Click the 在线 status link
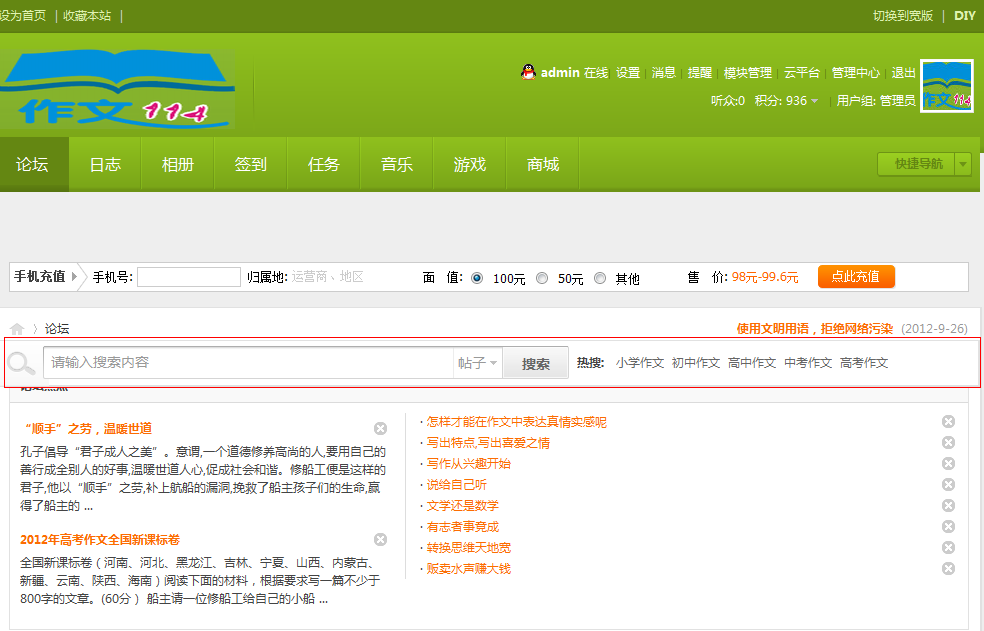984x631 pixels. pyautogui.click(x=596, y=73)
